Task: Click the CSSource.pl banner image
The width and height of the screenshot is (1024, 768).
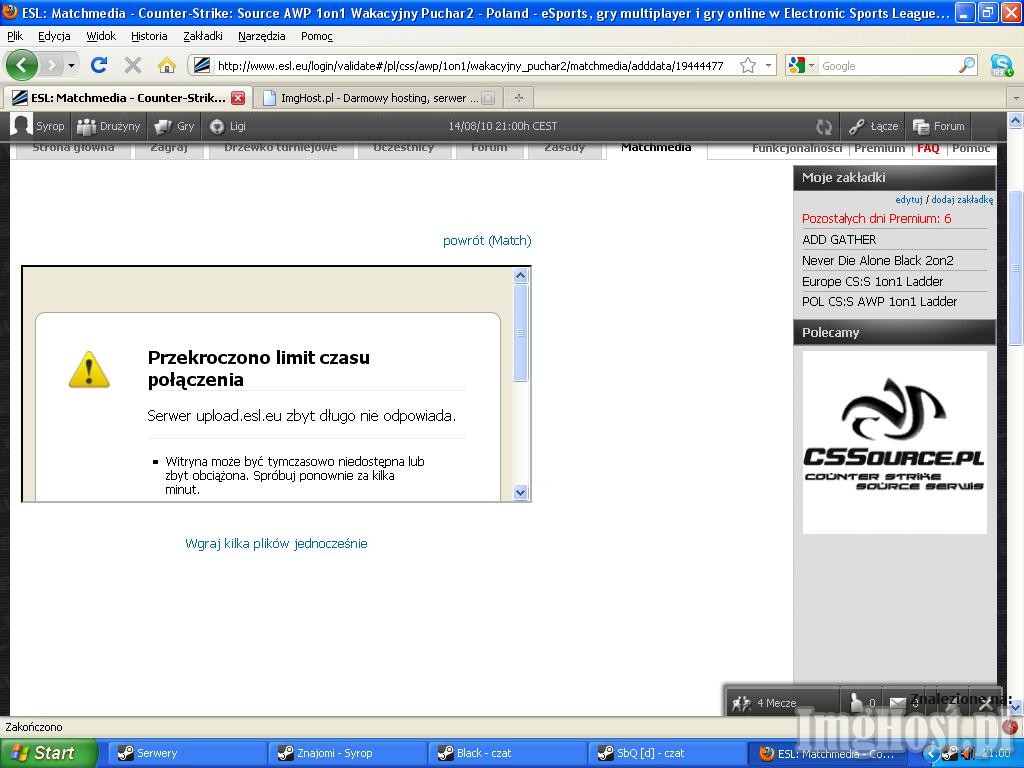Action: [894, 442]
